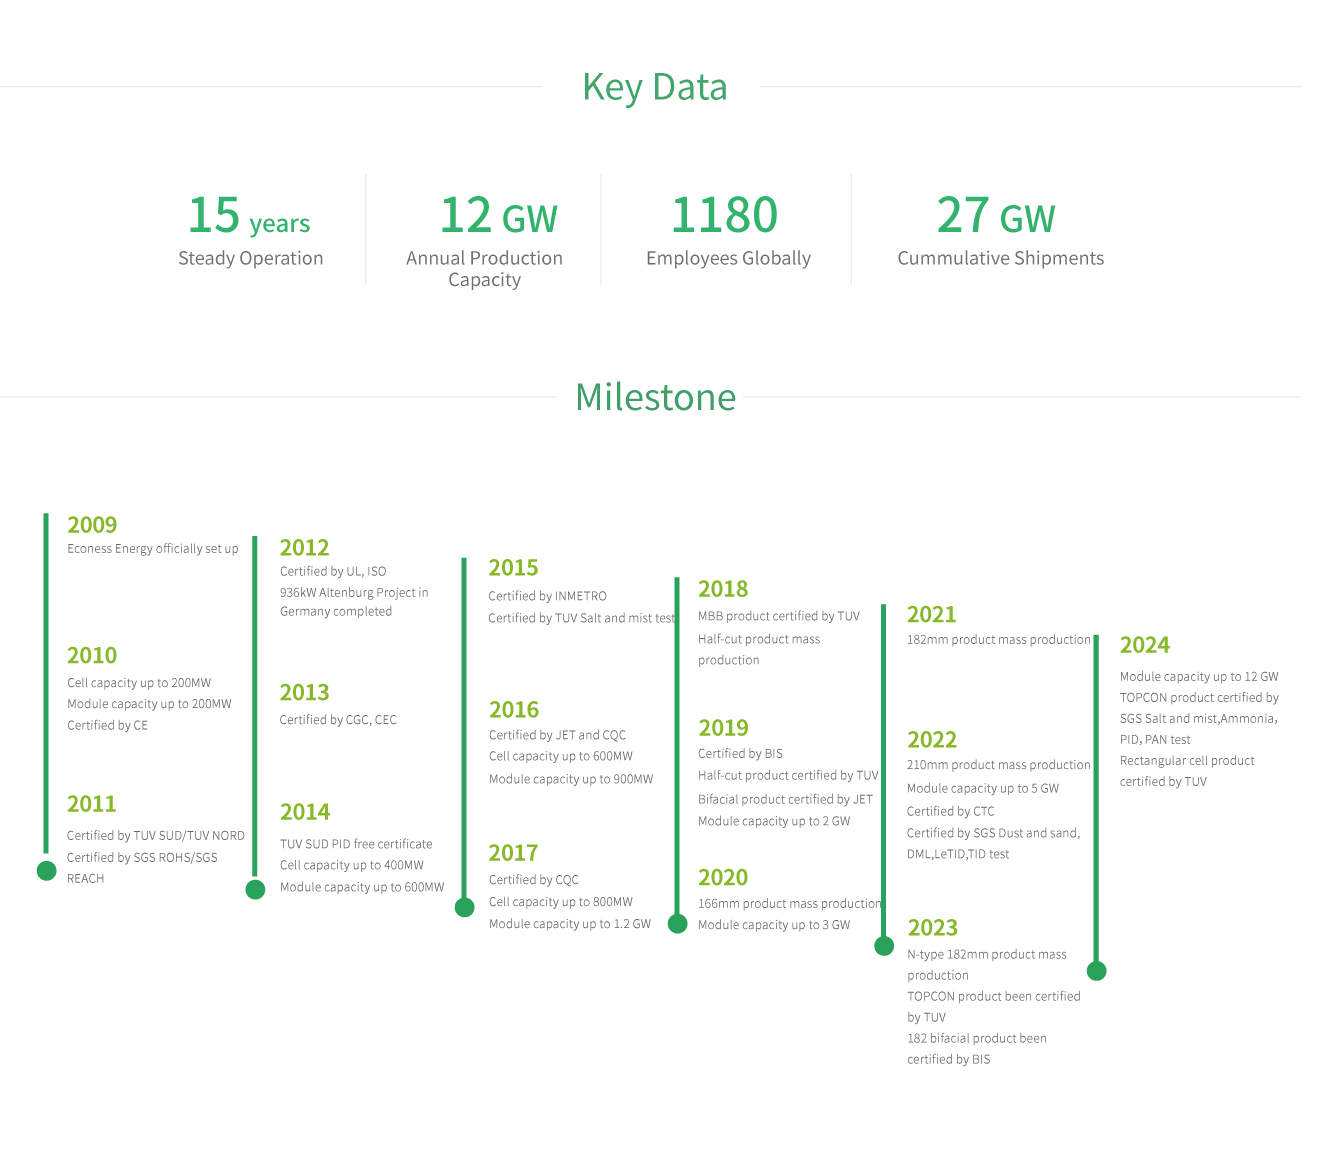Click the "15 years" Steady Operation figure

[x=250, y=216]
